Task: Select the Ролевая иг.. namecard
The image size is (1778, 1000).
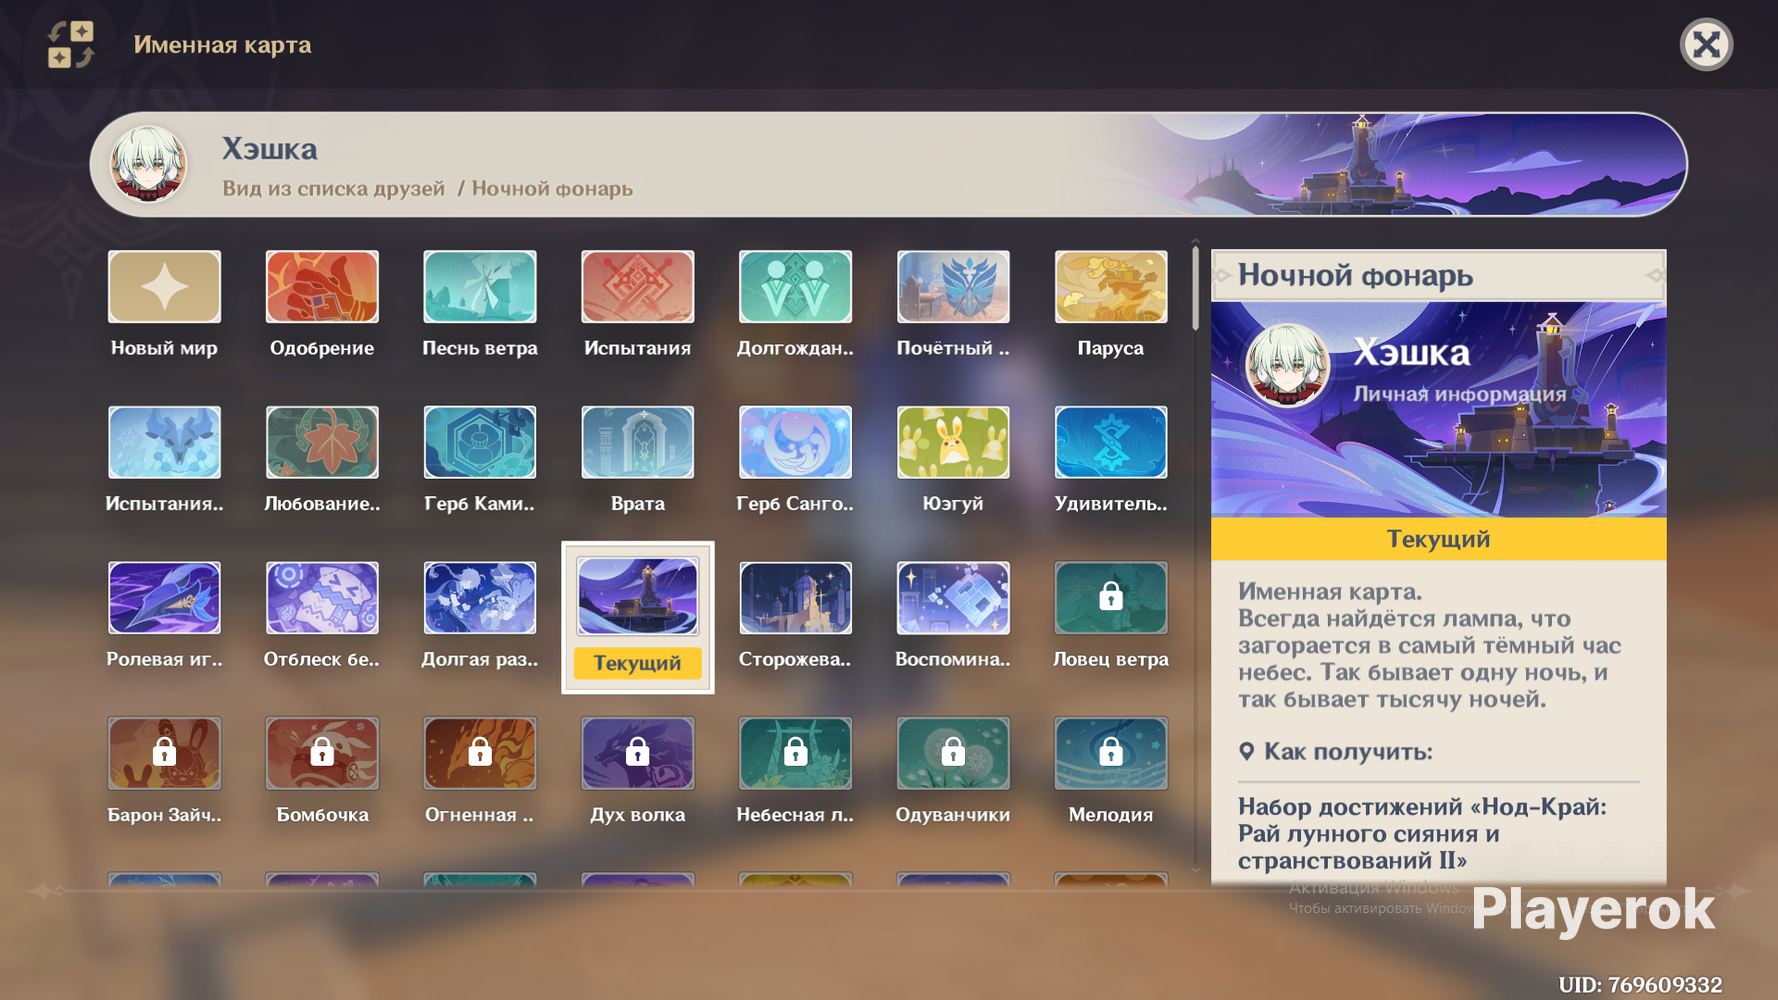Action: 164,598
